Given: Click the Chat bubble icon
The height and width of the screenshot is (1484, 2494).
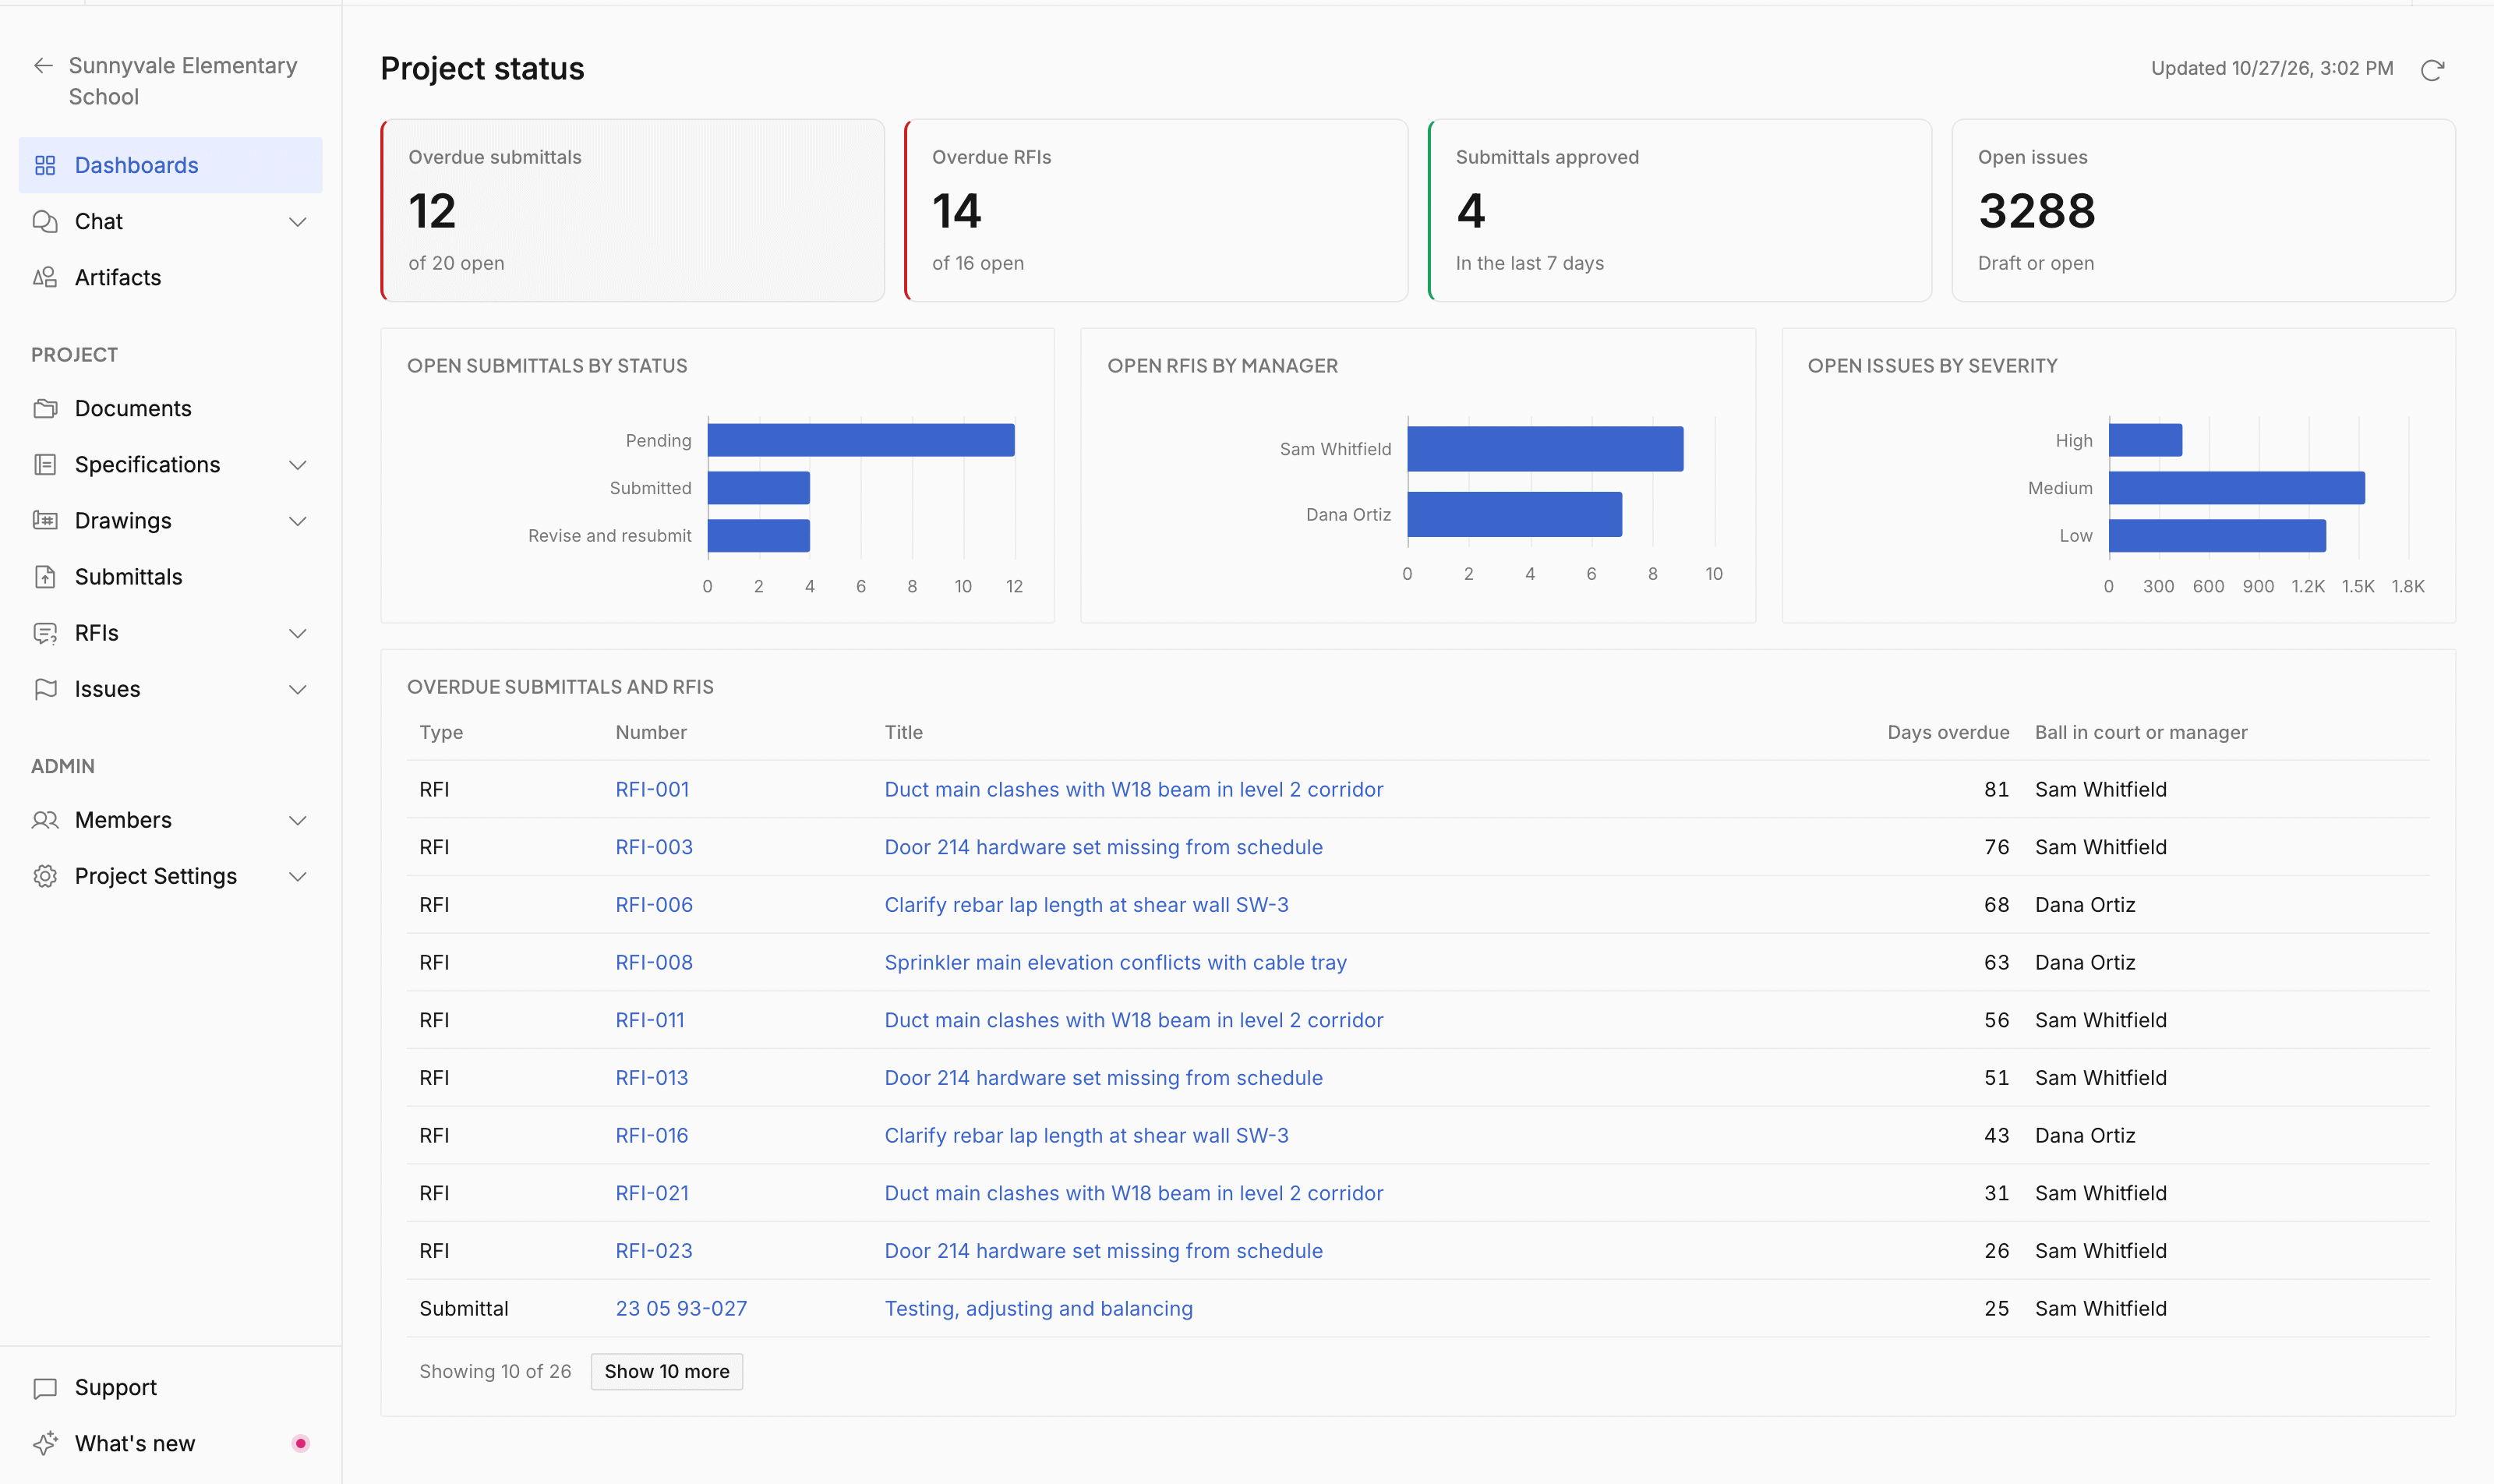Looking at the screenshot, I should tap(45, 221).
